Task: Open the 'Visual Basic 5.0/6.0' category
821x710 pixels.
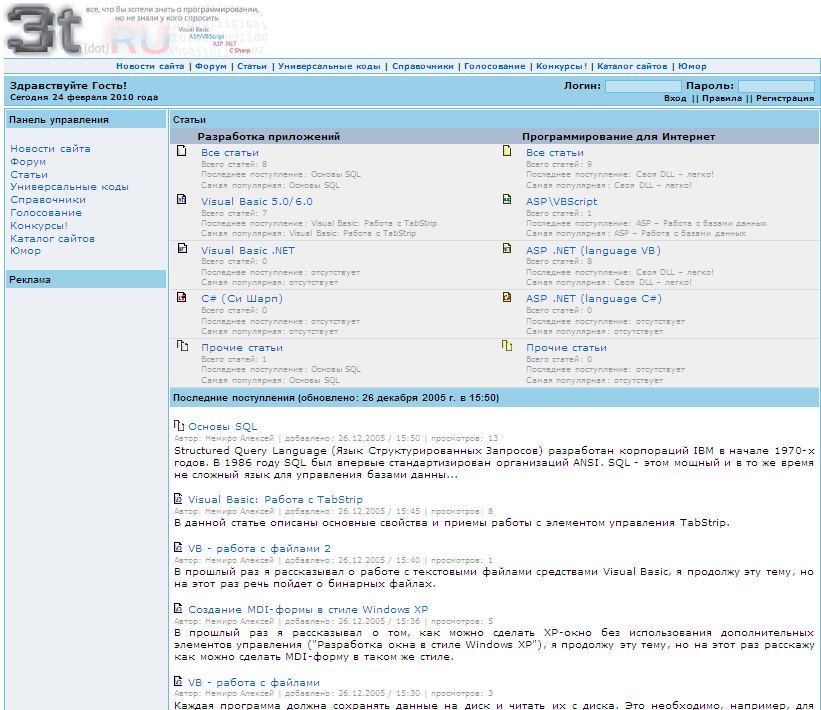Action: pos(257,202)
